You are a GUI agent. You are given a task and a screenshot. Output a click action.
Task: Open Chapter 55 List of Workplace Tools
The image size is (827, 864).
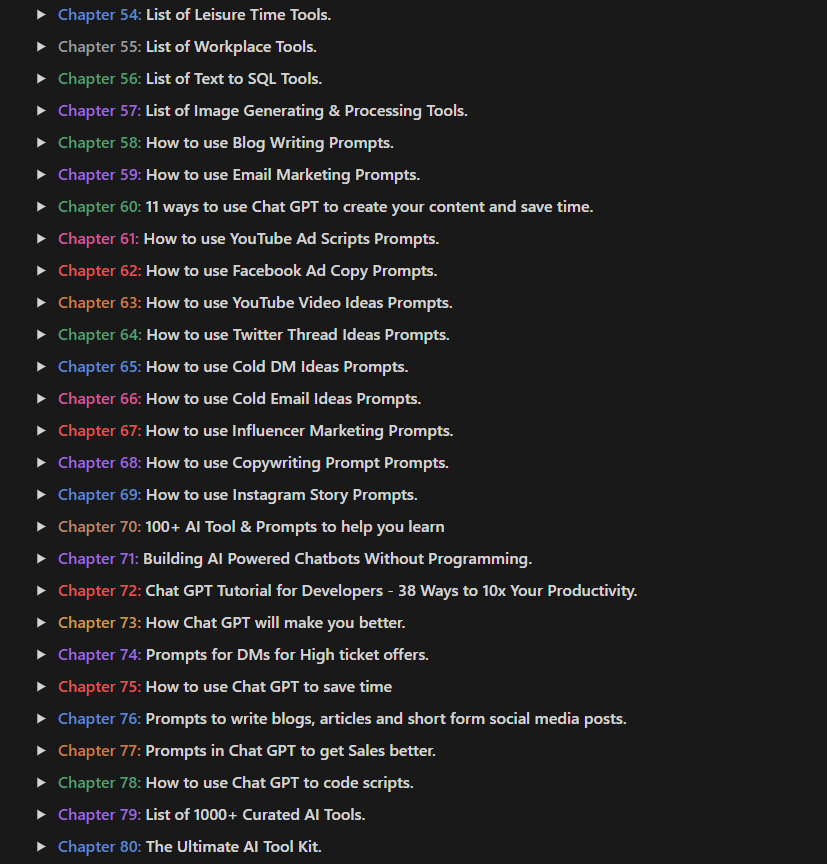pos(187,47)
